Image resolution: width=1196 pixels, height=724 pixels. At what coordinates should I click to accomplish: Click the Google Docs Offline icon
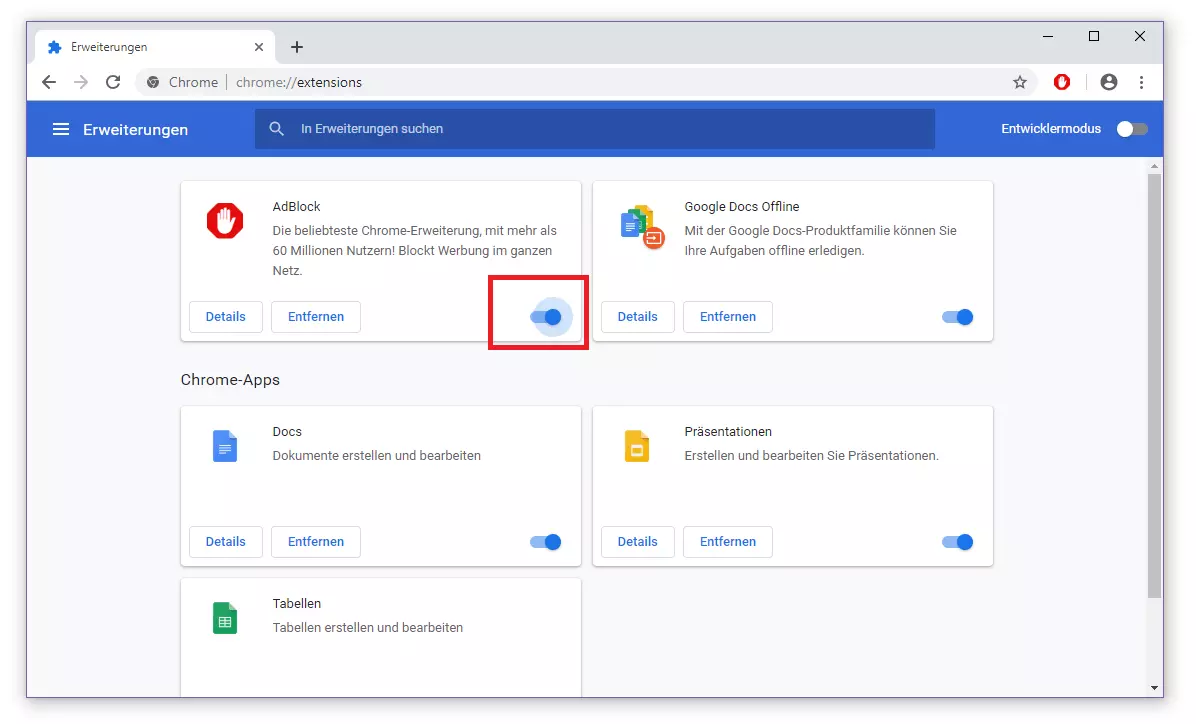tap(641, 226)
